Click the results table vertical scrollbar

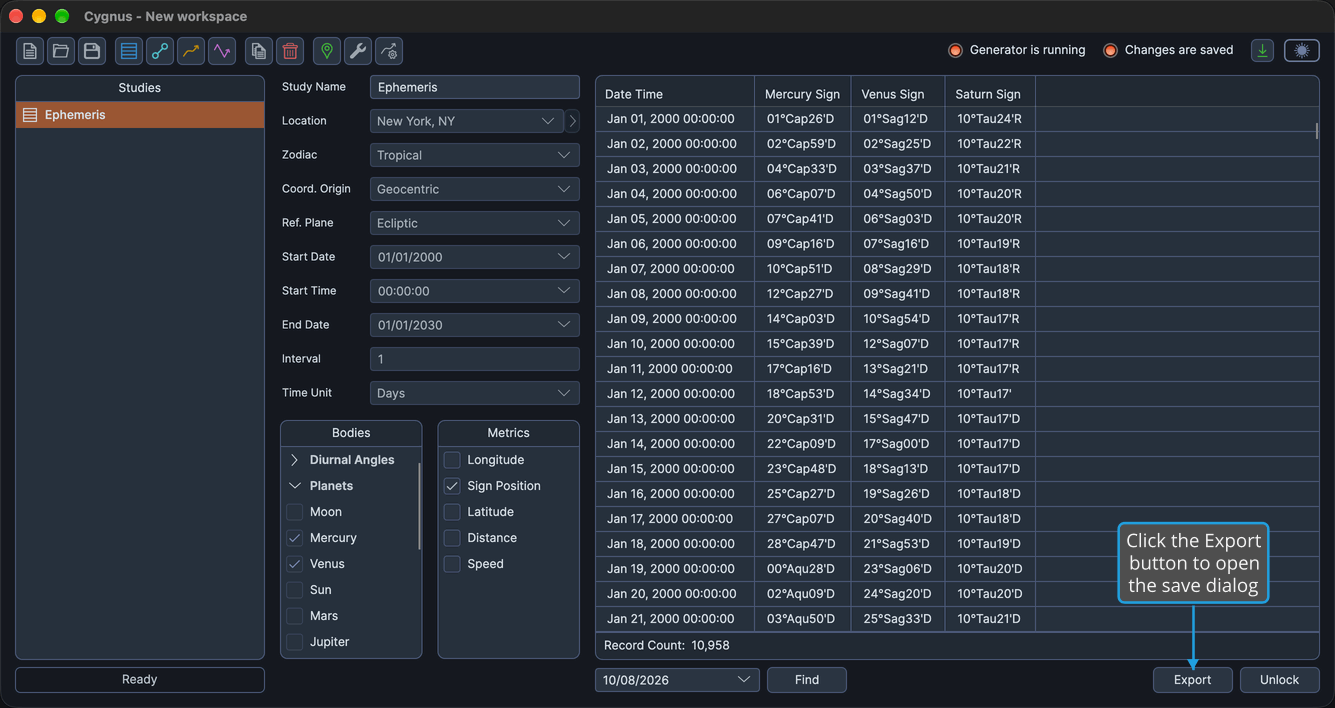coord(1316,130)
